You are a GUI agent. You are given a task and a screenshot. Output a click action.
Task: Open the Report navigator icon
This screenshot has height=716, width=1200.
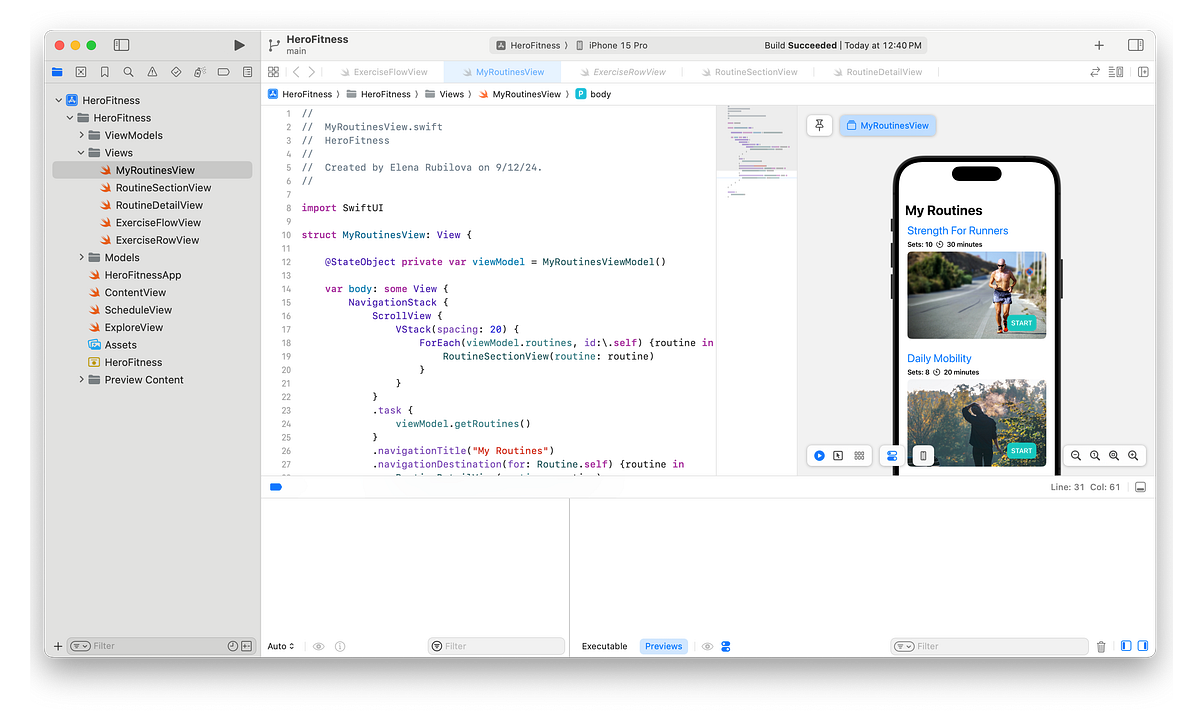coord(247,71)
